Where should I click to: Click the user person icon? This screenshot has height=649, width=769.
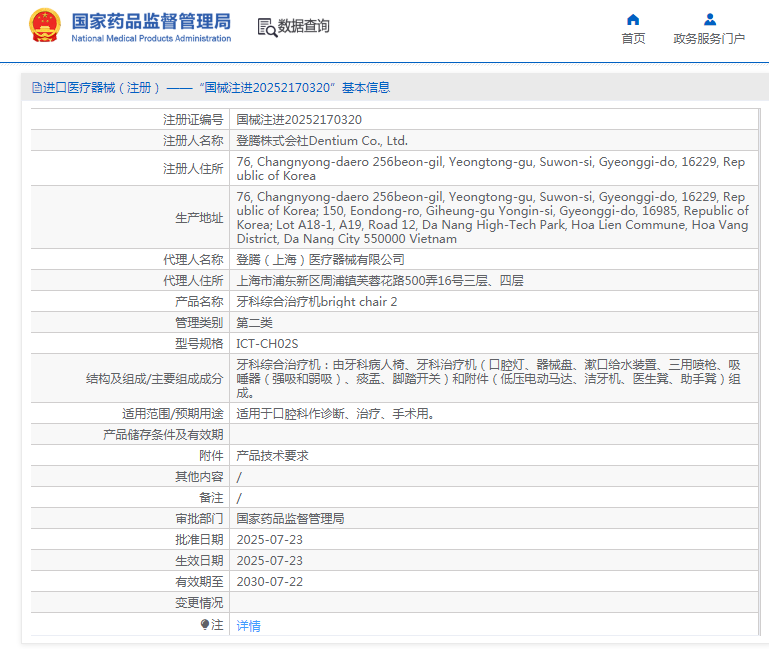(x=709, y=20)
